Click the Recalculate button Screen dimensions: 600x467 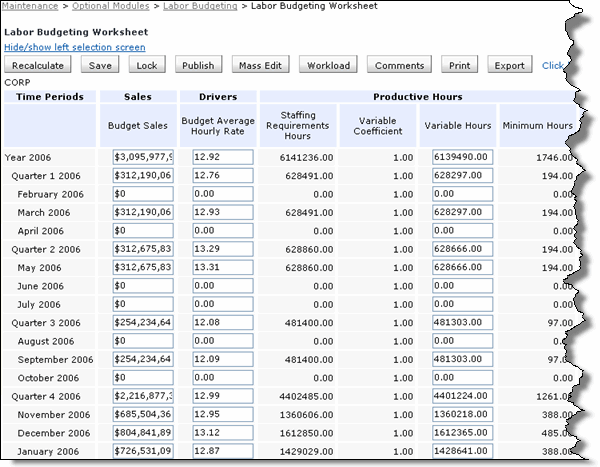click(37, 66)
